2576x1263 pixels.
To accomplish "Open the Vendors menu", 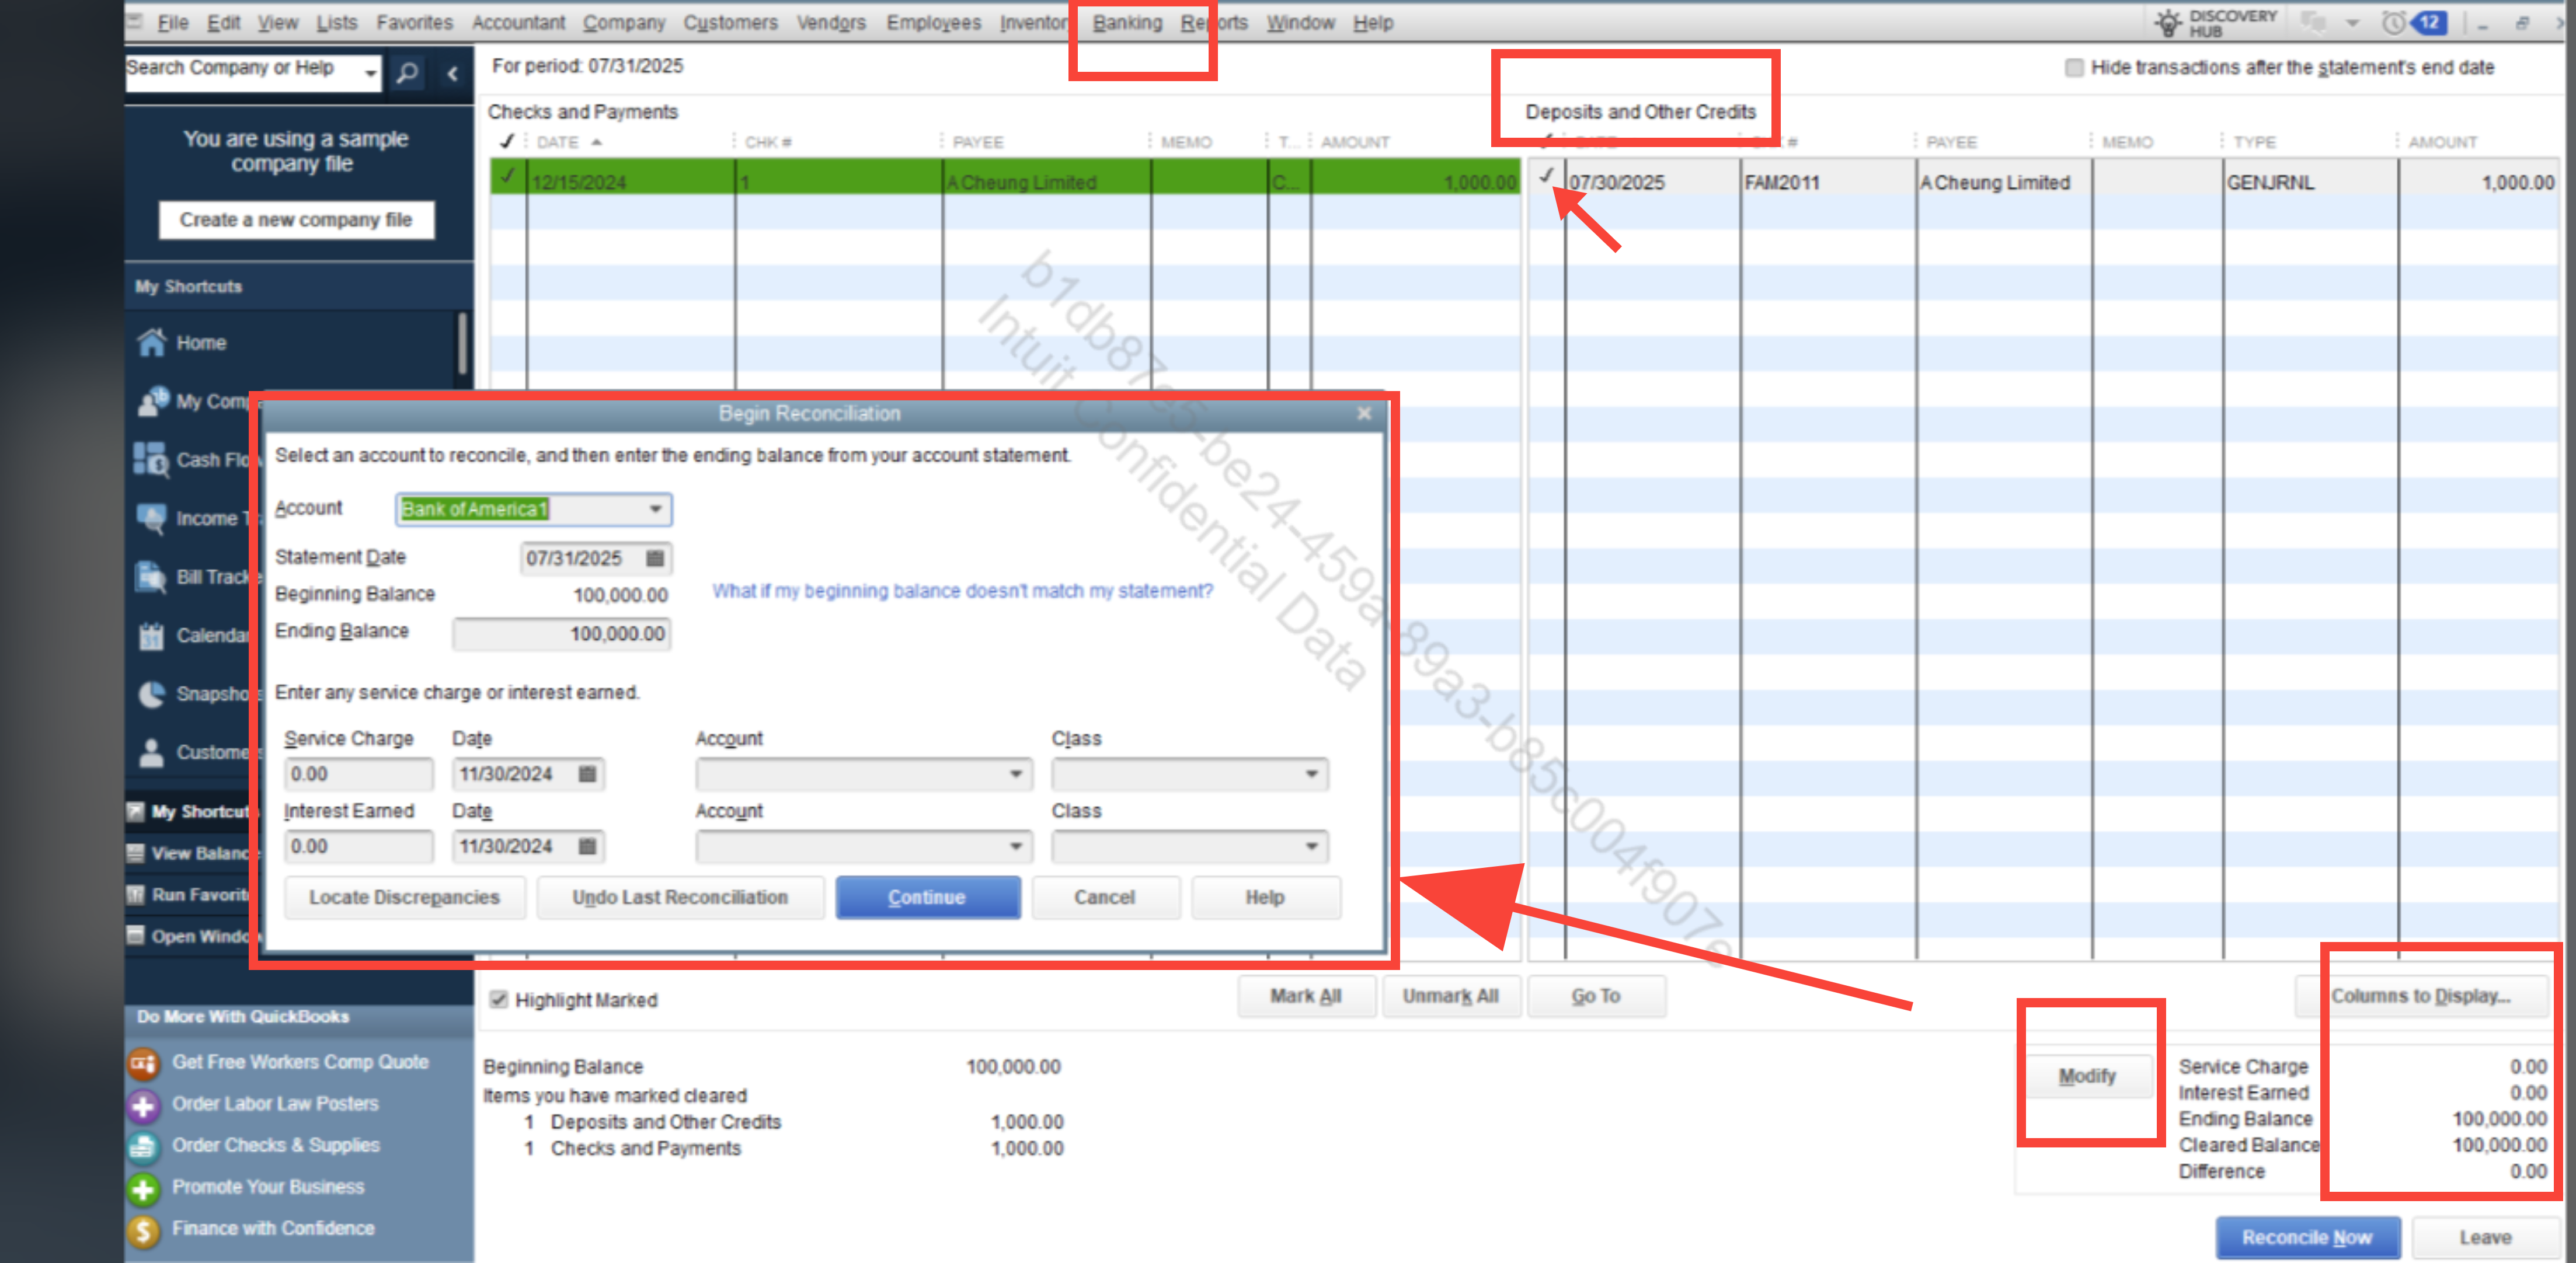I will (x=831, y=22).
